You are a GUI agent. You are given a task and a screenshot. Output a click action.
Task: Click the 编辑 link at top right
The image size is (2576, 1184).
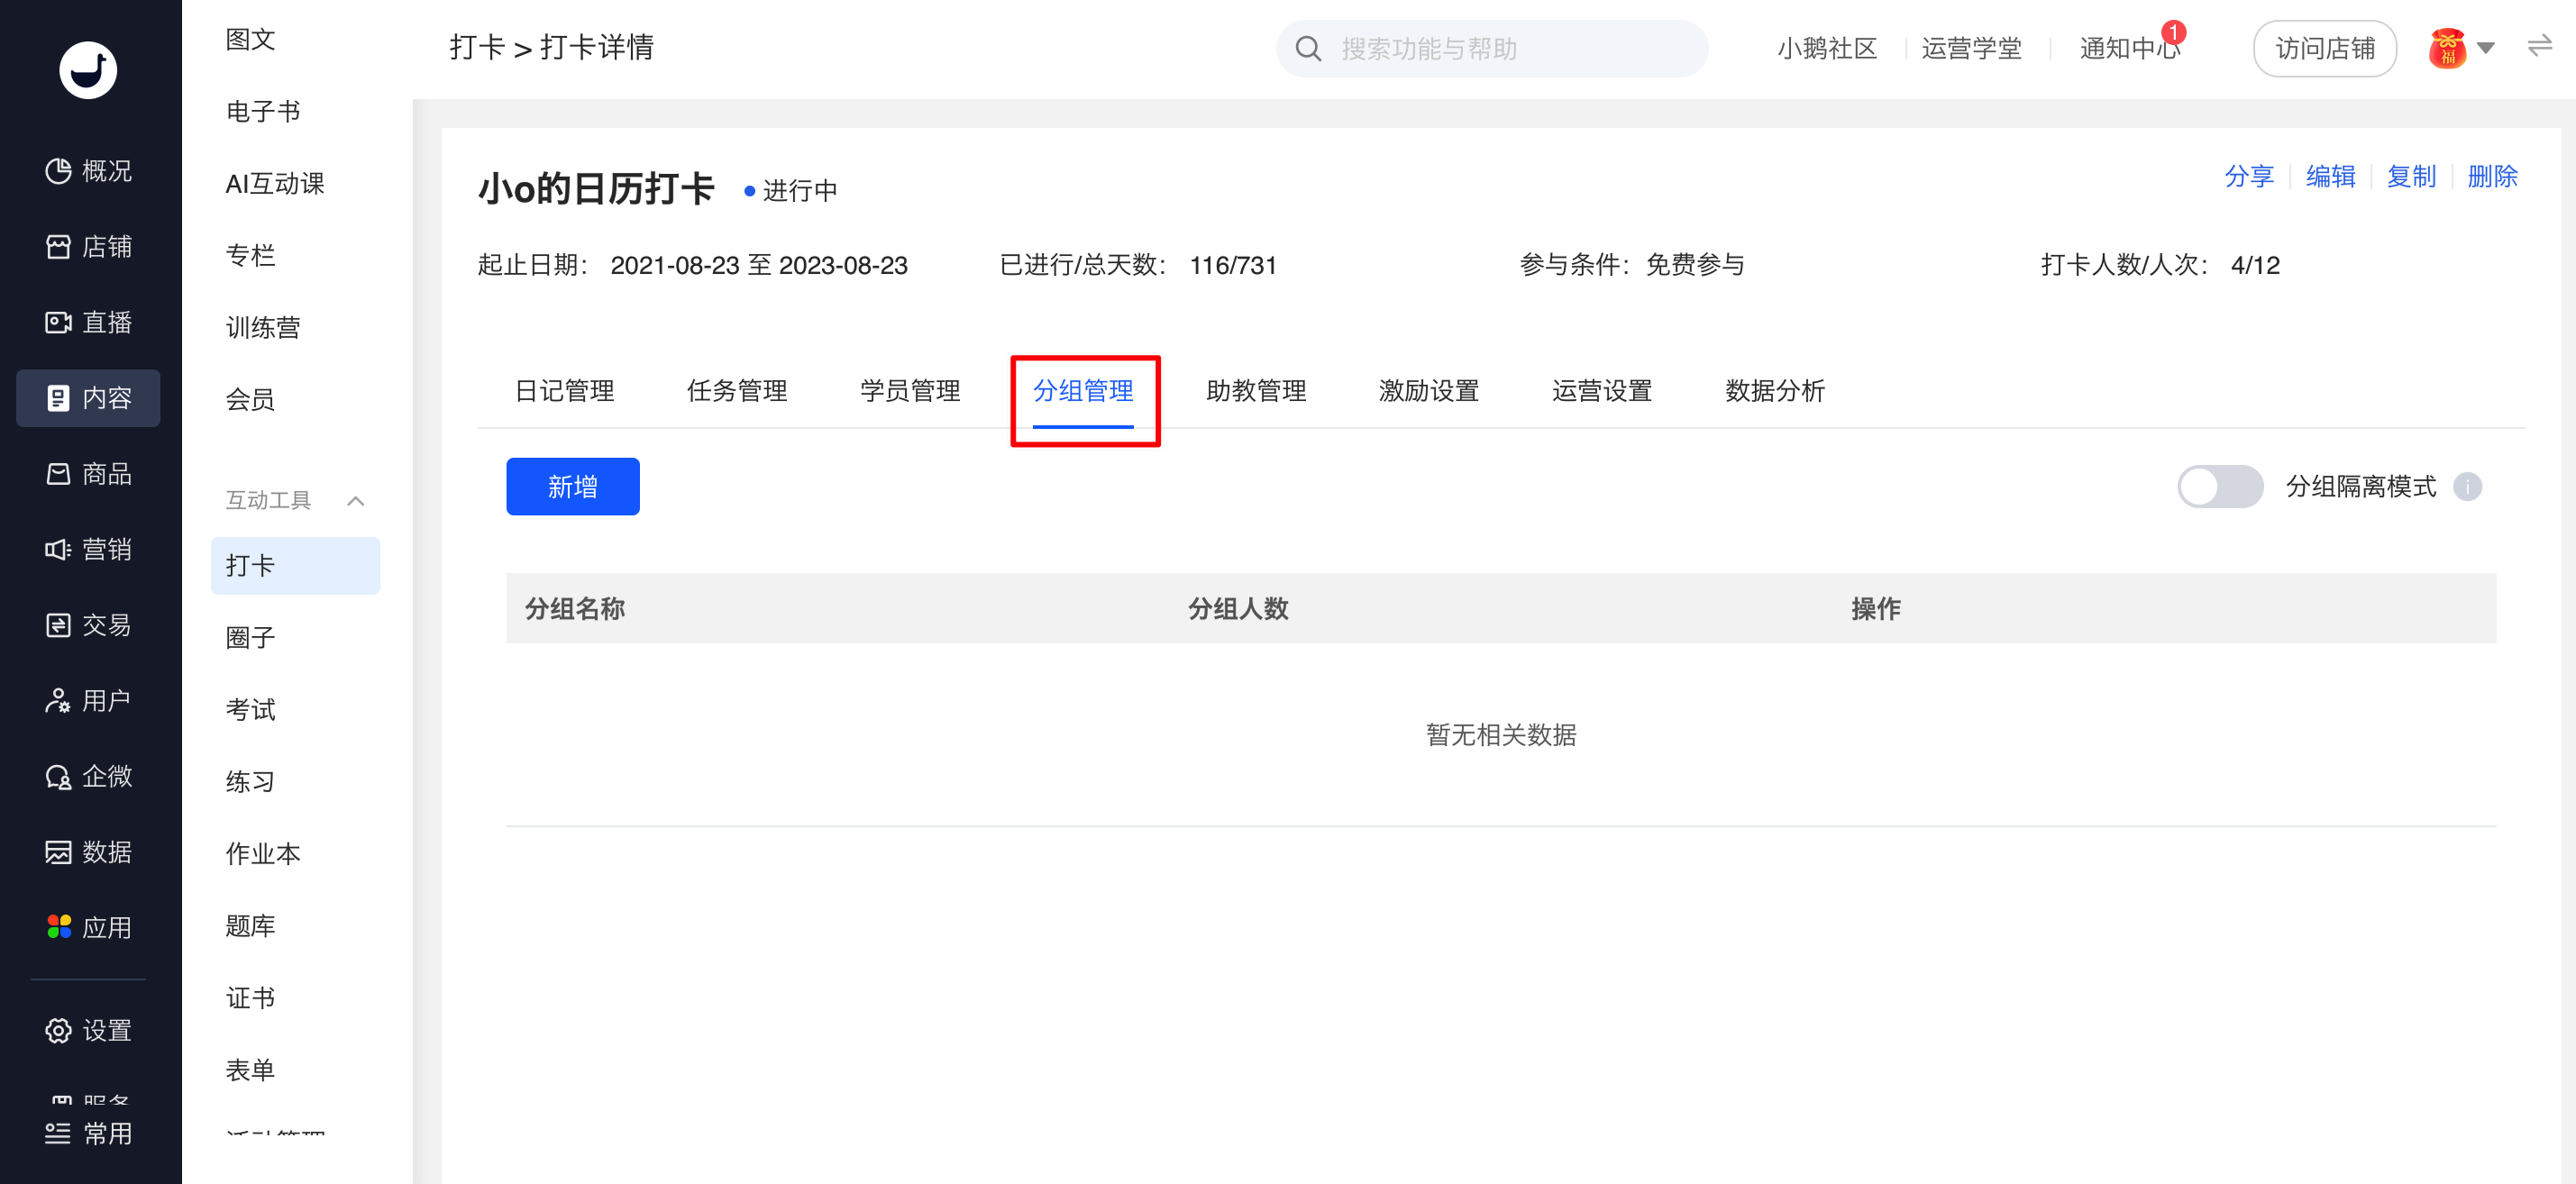[2330, 177]
